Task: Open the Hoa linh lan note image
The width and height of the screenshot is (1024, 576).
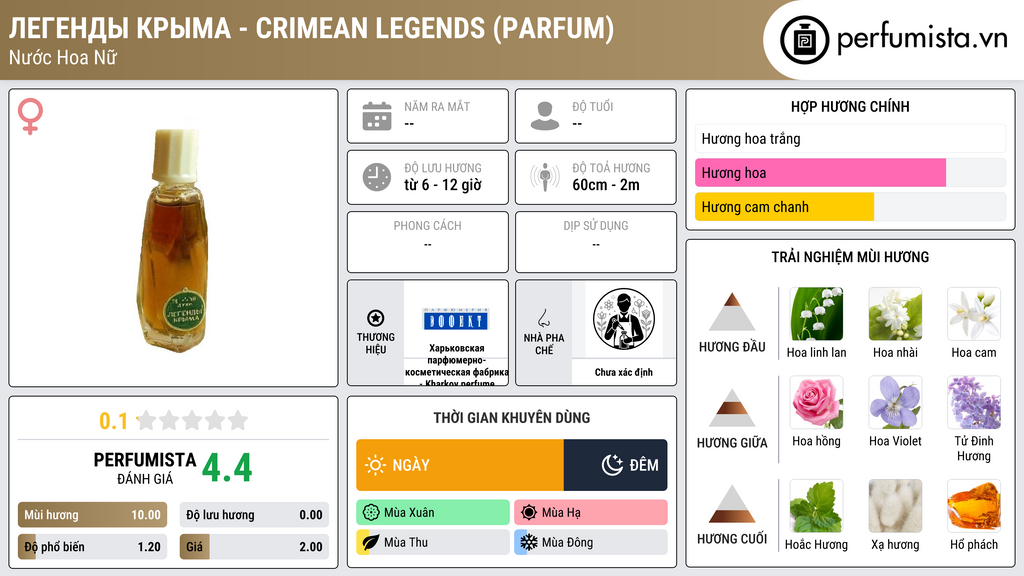Action: pyautogui.click(x=816, y=314)
